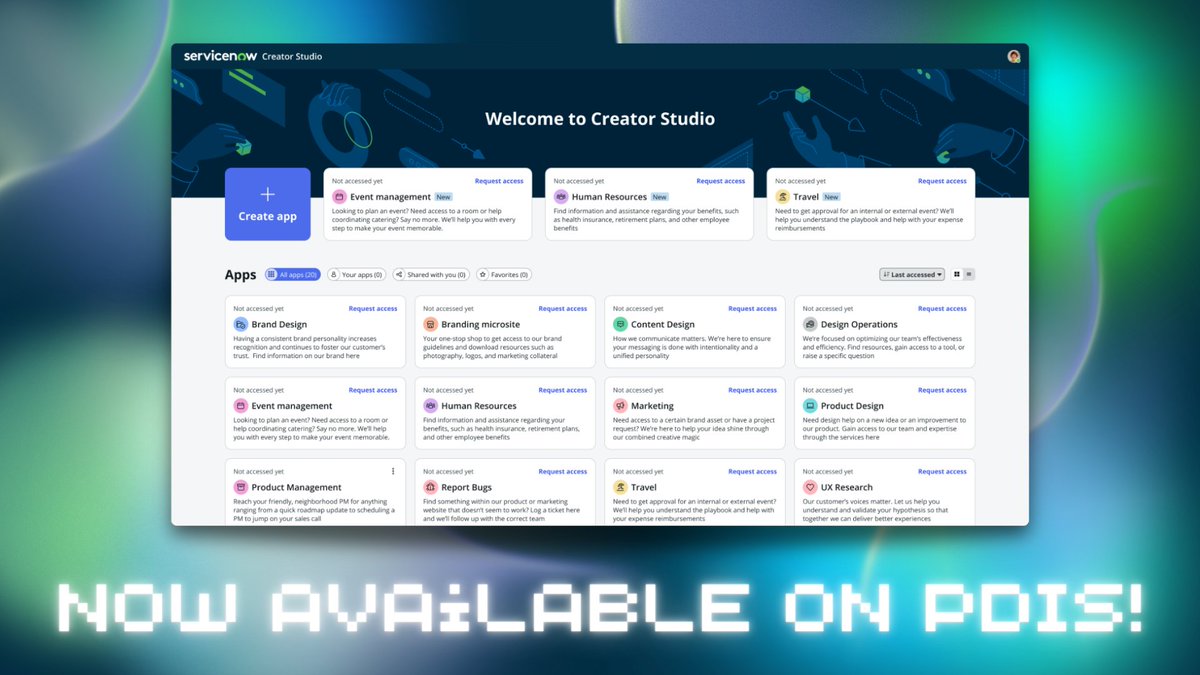Click the featured Travel New card icon

coord(783,197)
